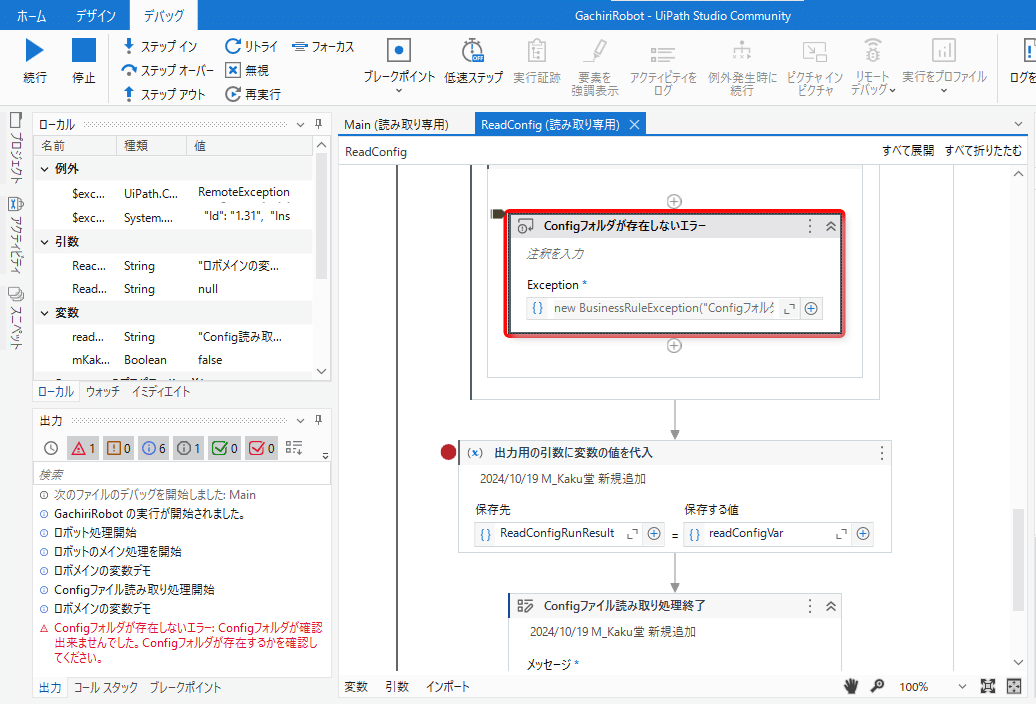1036x704 pixels.
Task: Toggle warning messages filter showing 0
Action: tap(119, 448)
